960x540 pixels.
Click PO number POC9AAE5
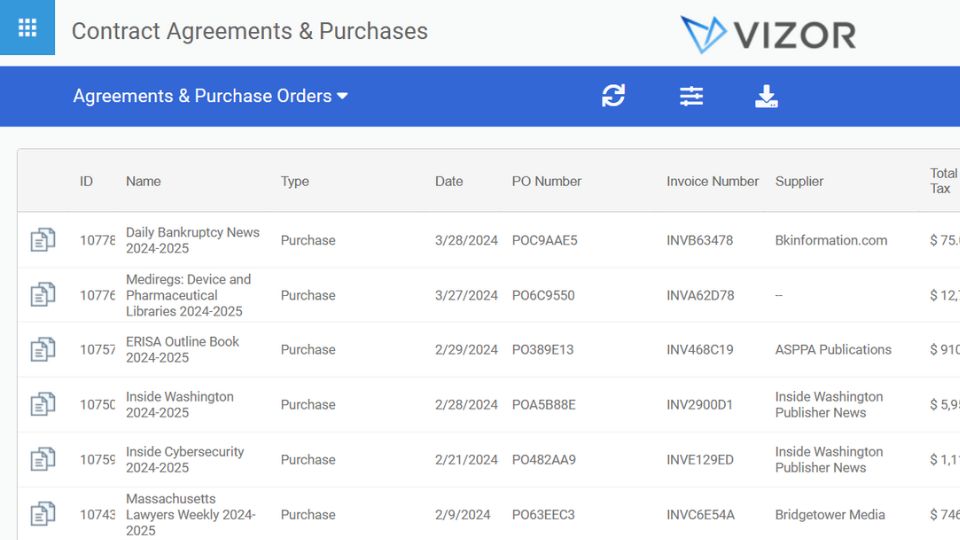pyautogui.click(x=544, y=240)
